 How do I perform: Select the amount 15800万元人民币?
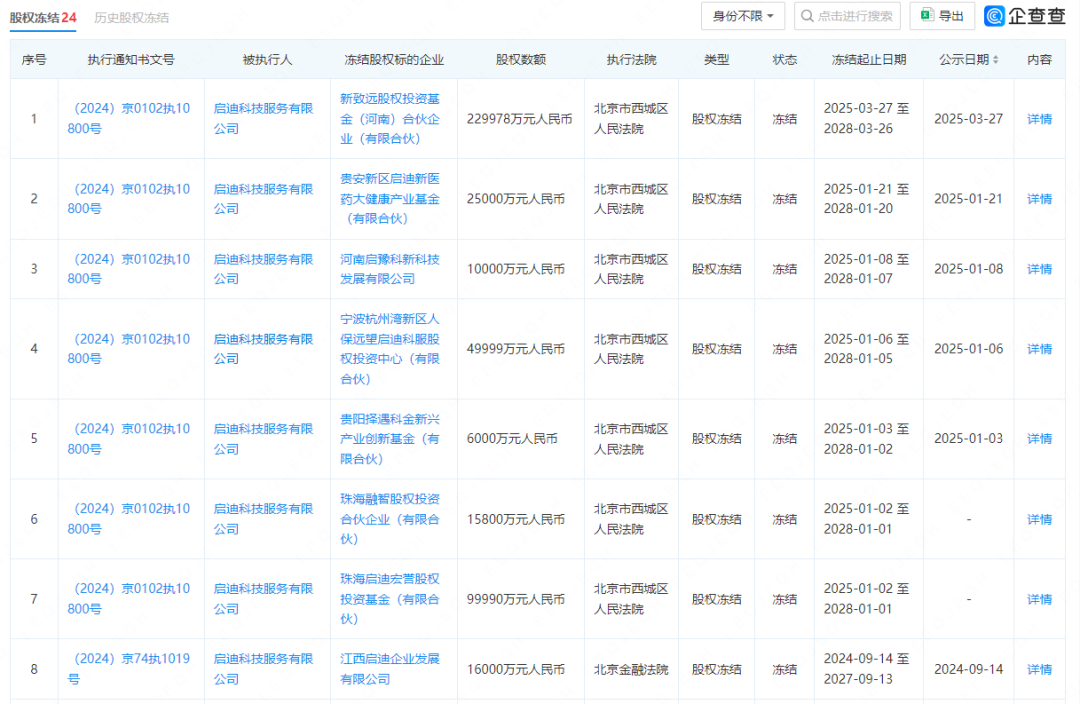click(516, 519)
